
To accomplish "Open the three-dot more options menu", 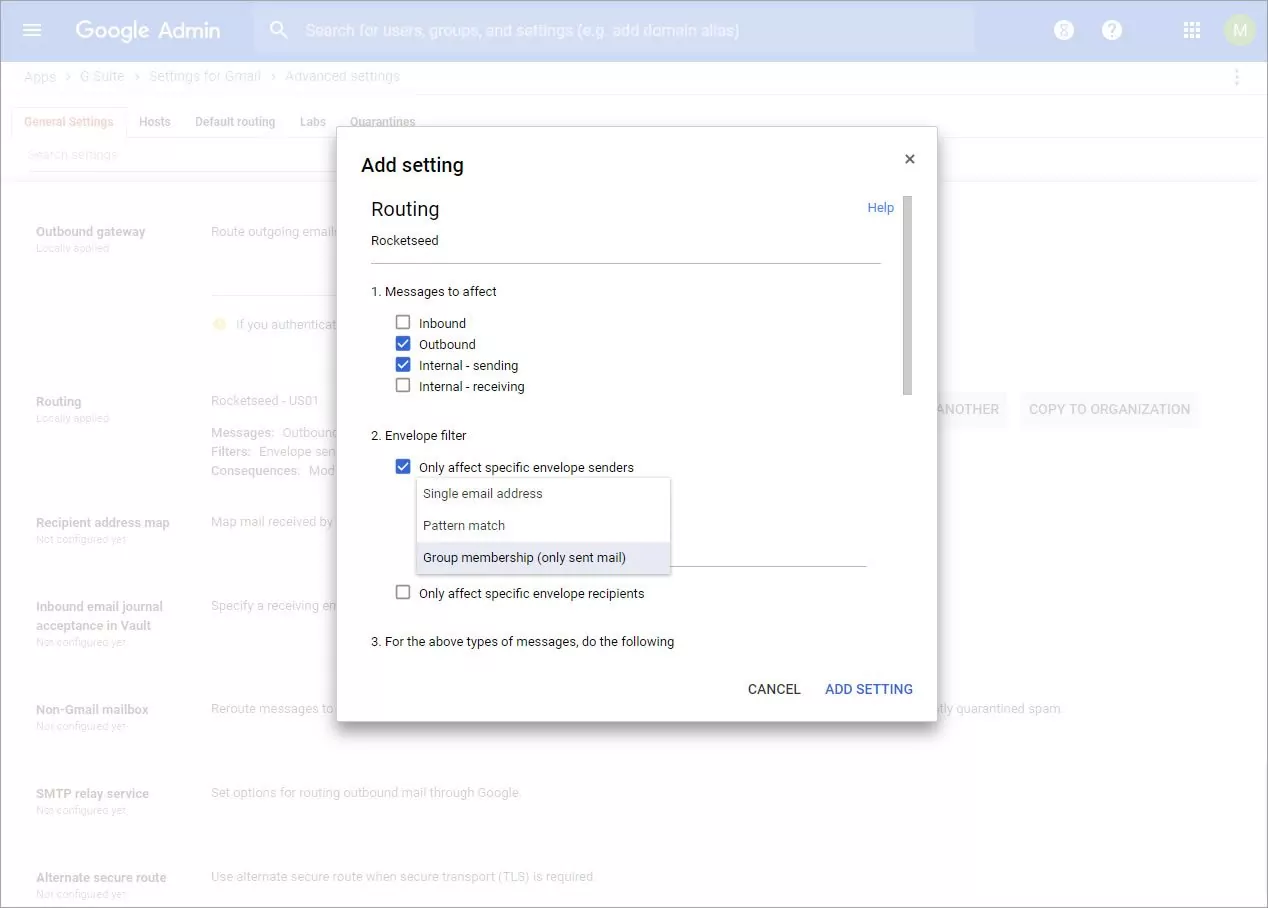I will [1237, 77].
